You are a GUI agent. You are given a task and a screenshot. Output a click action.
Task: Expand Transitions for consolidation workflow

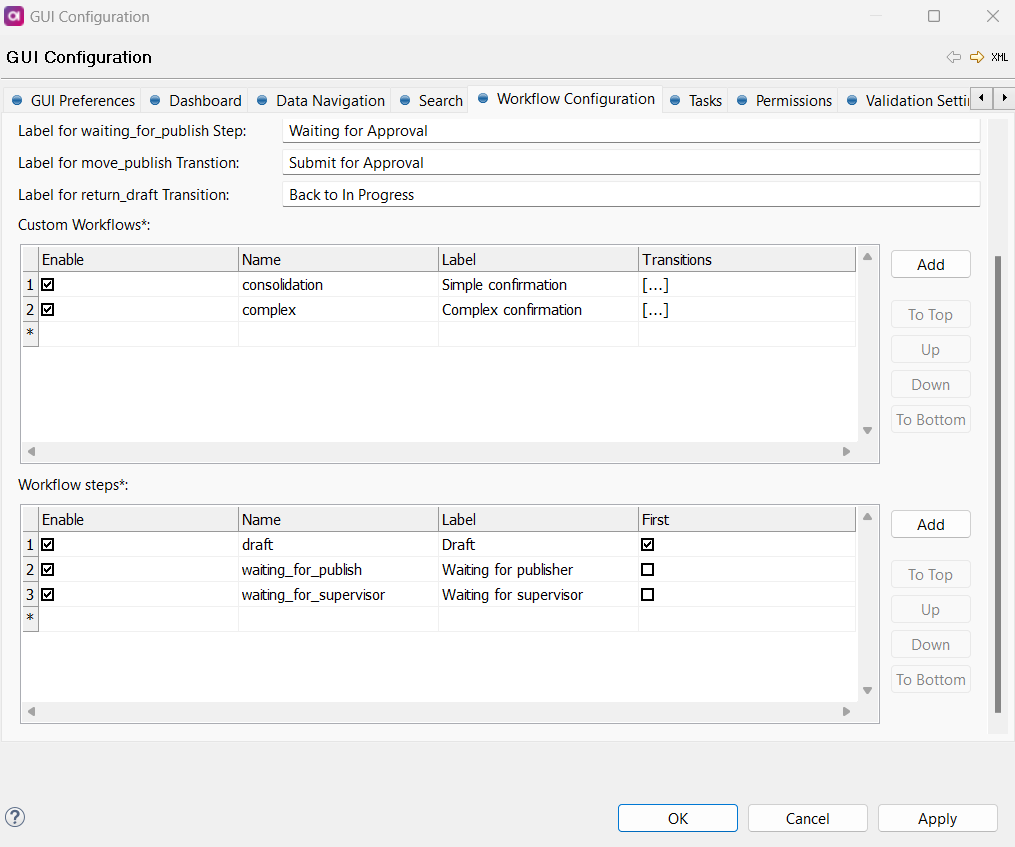tap(655, 285)
